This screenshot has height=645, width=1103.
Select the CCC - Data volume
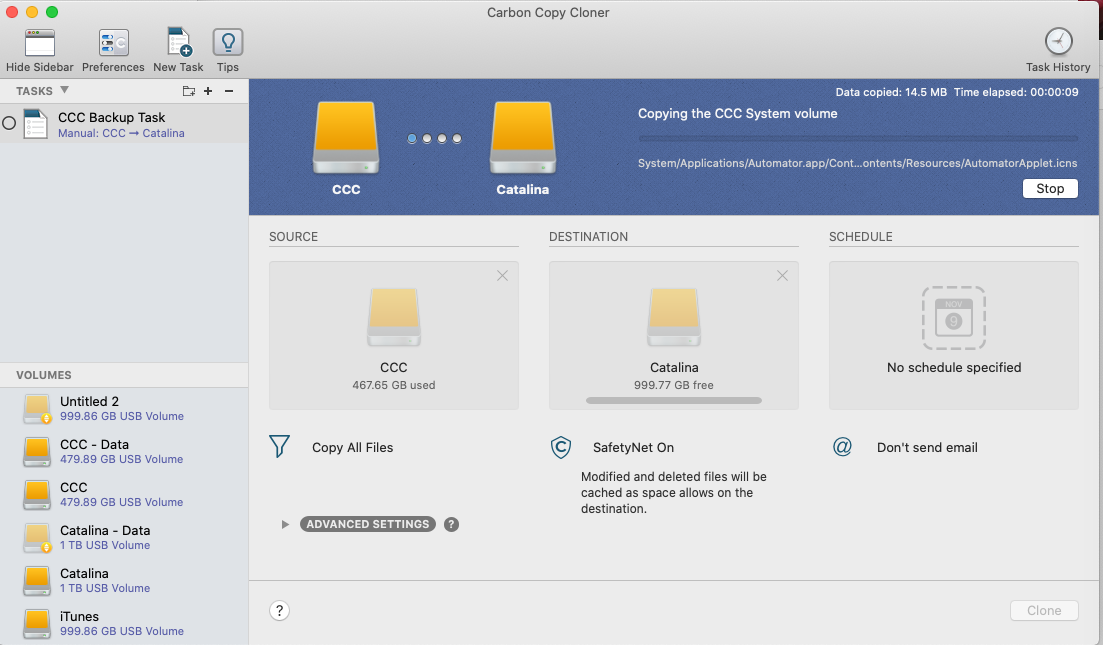tap(124, 452)
